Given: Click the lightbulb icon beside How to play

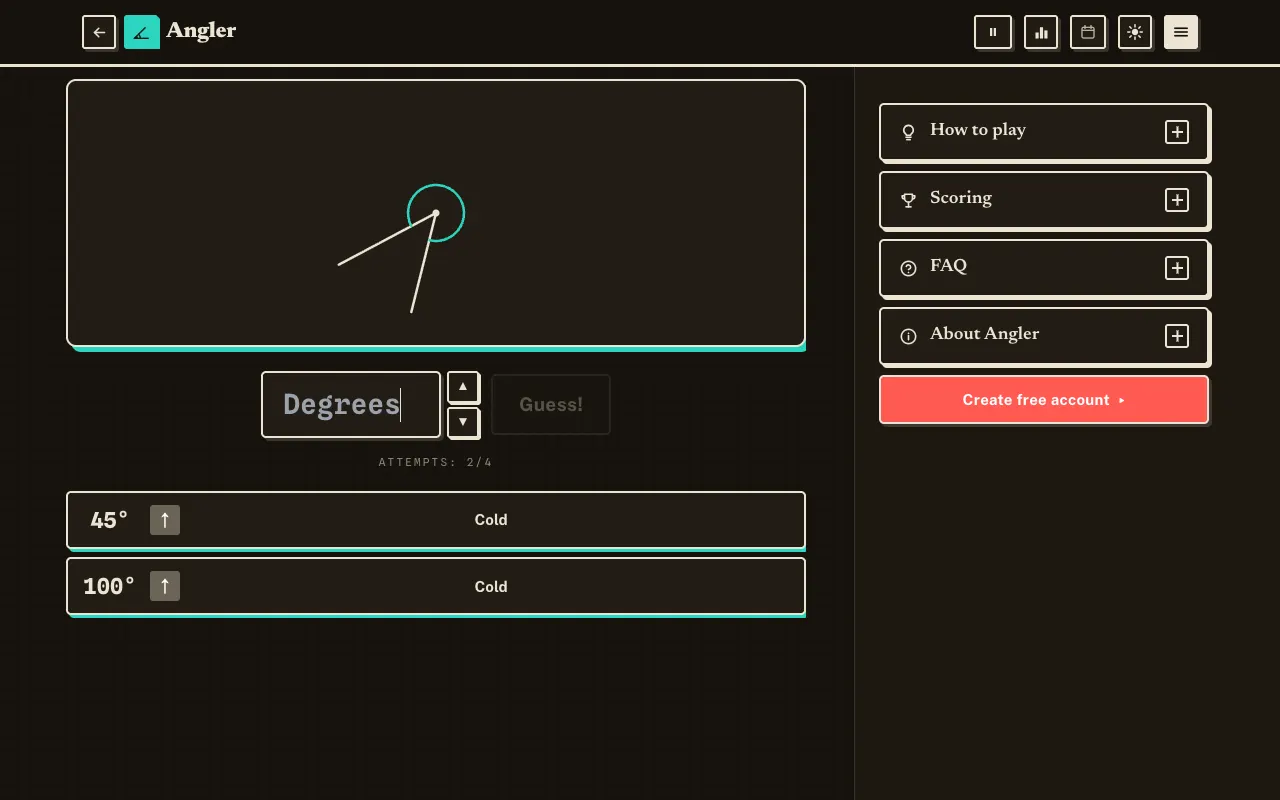Looking at the screenshot, I should (x=908, y=132).
